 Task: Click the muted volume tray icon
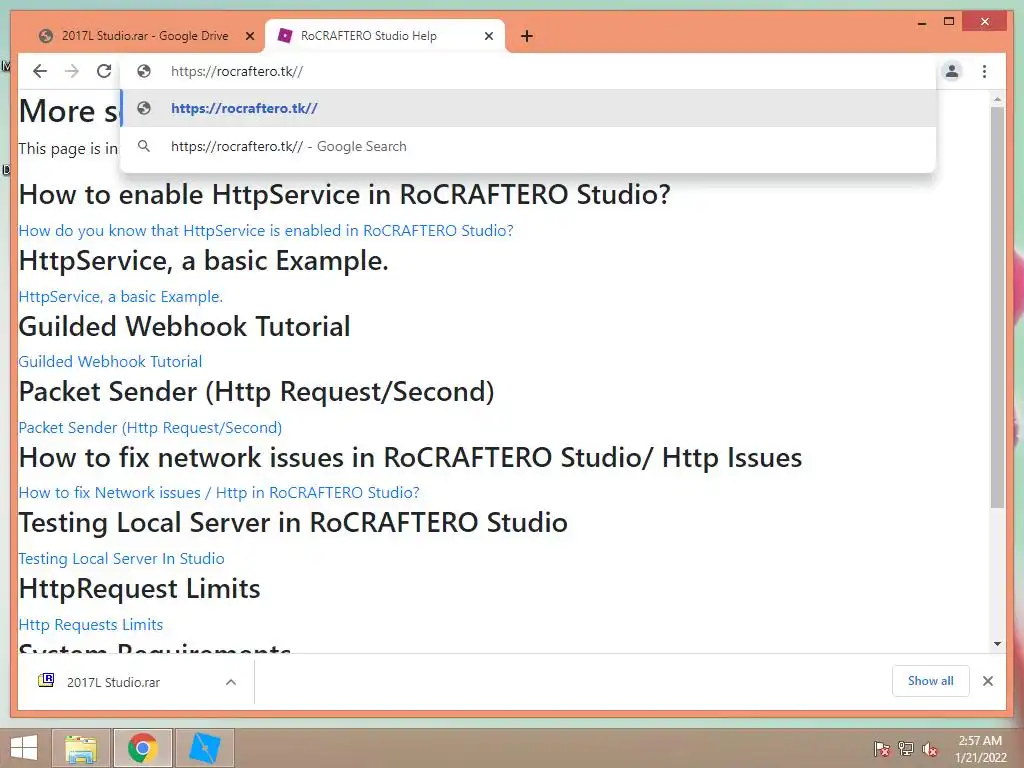931,748
